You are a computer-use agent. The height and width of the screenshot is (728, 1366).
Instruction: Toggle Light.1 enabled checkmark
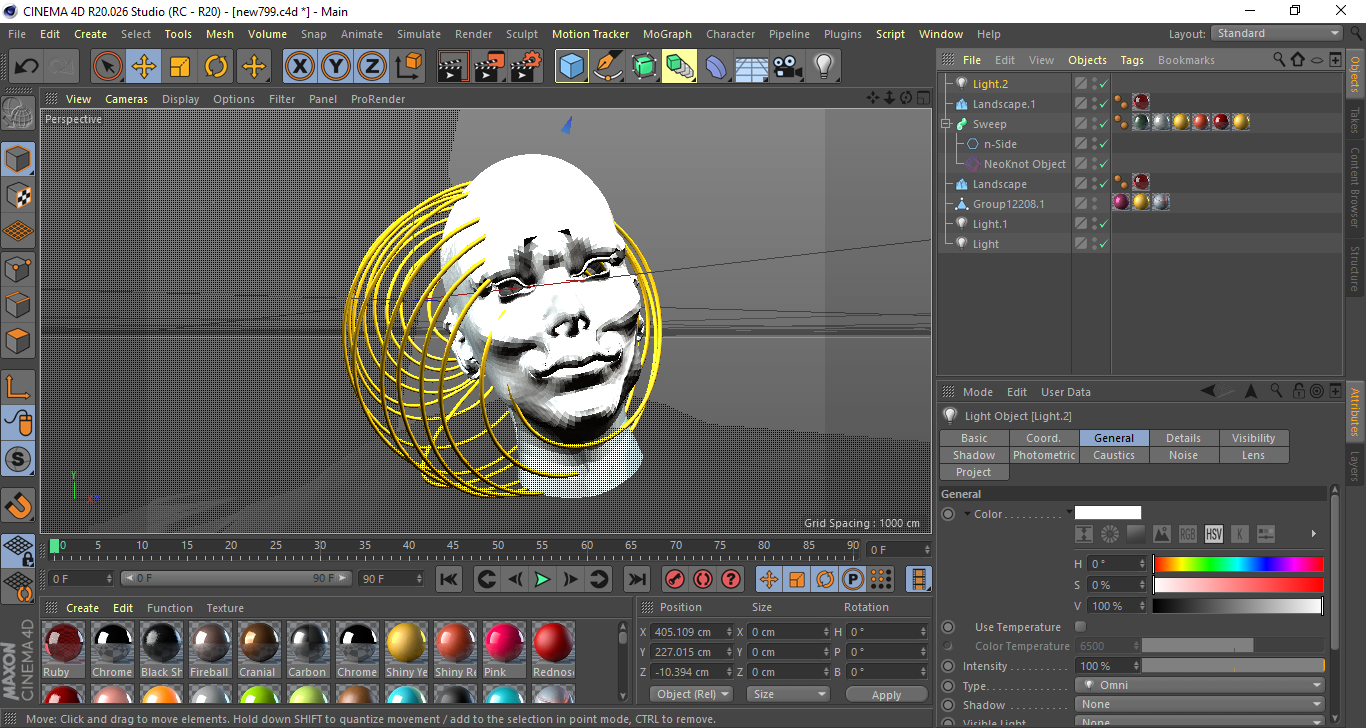(1104, 224)
